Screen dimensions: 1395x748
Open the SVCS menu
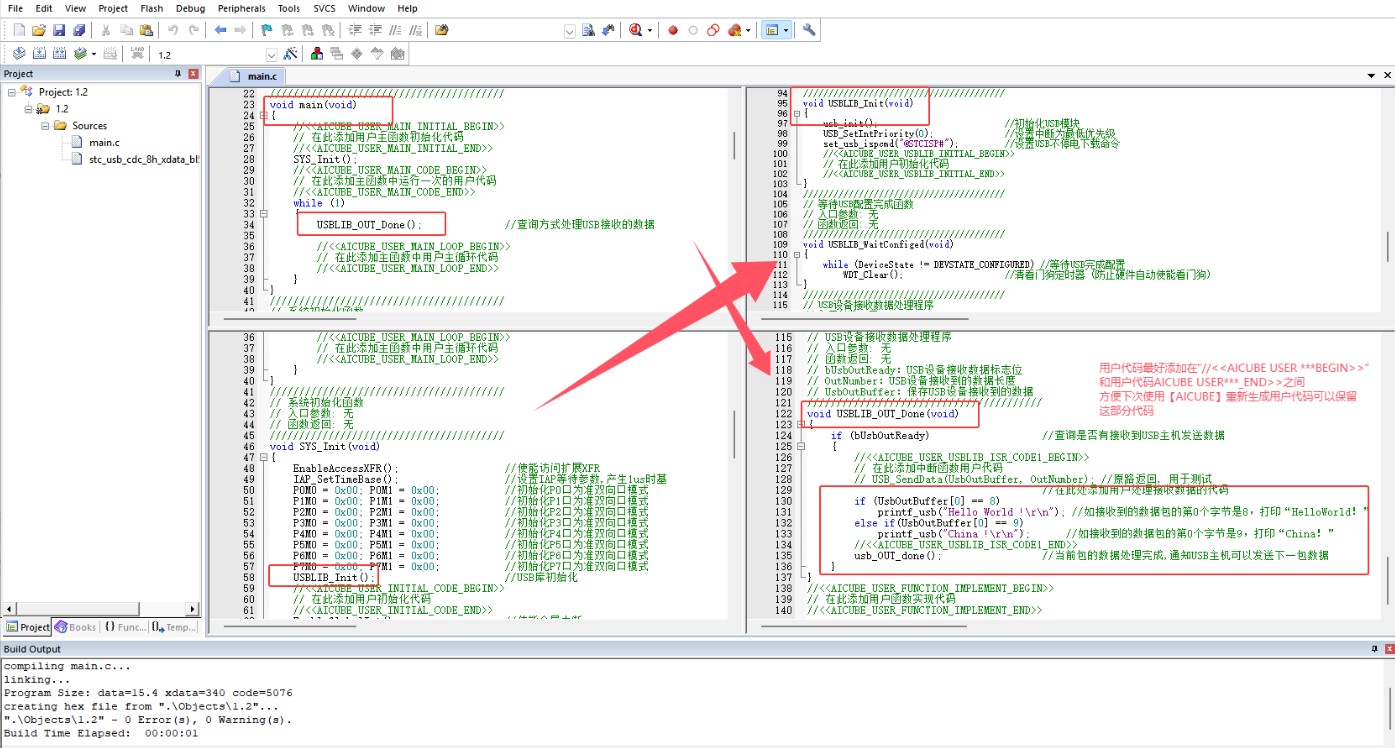[x=324, y=8]
